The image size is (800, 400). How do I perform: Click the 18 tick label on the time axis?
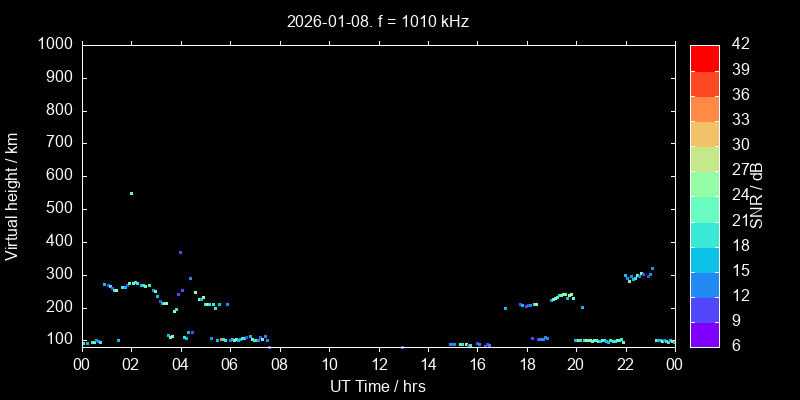coord(526,365)
